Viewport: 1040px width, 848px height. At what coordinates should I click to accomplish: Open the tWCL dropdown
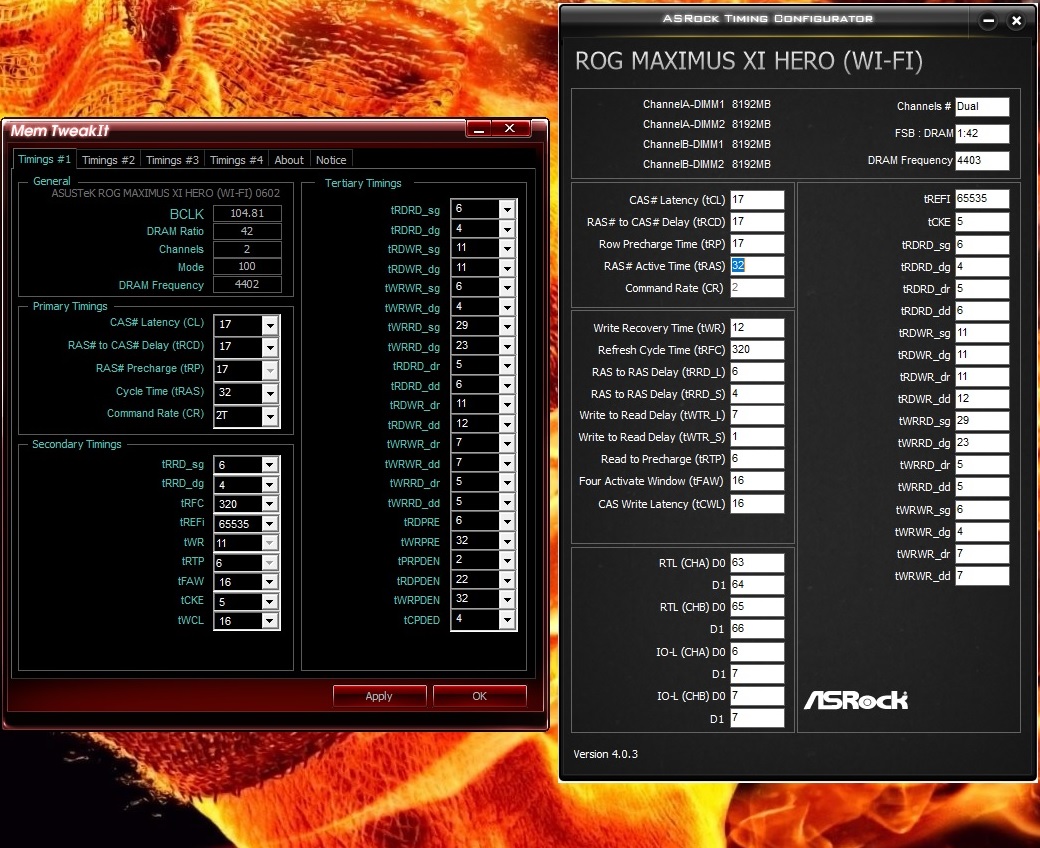click(x=269, y=621)
